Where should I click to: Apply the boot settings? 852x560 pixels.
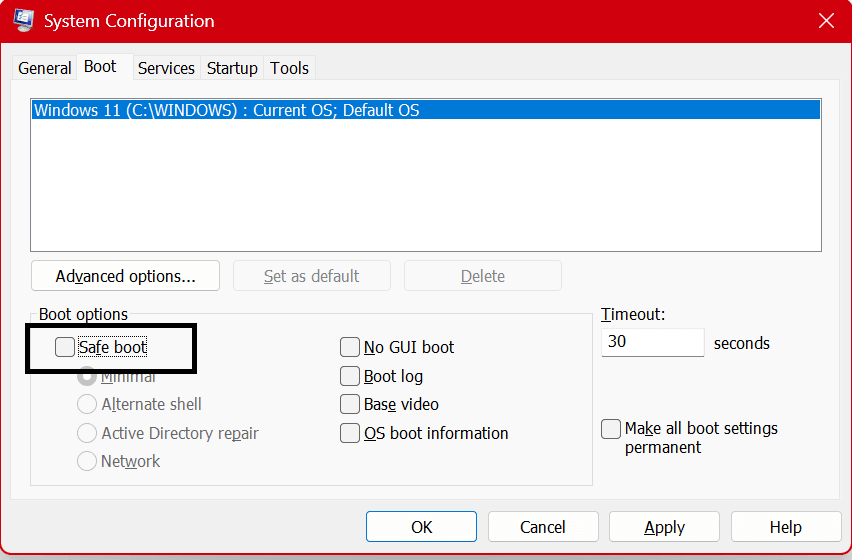point(664,526)
